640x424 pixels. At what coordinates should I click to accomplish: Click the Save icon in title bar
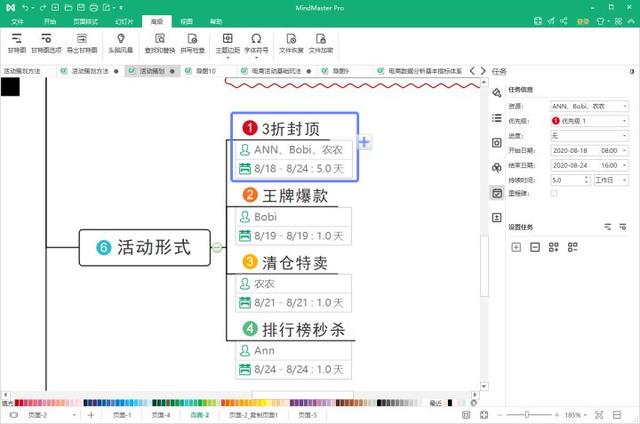(x=81, y=8)
